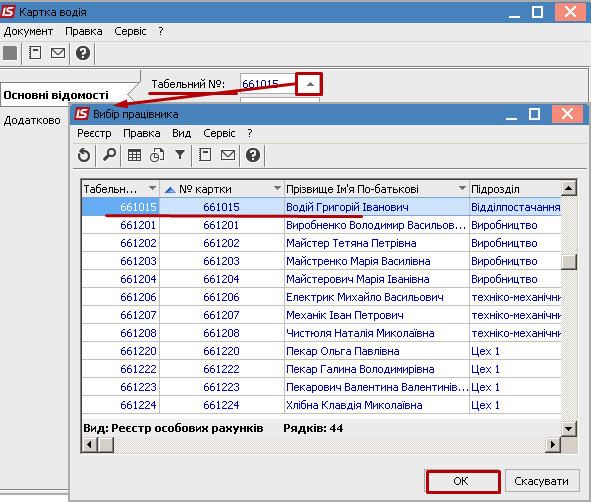
Task: Open Прізвище Ім'я По-батькові column dropdown
Action: point(462,188)
